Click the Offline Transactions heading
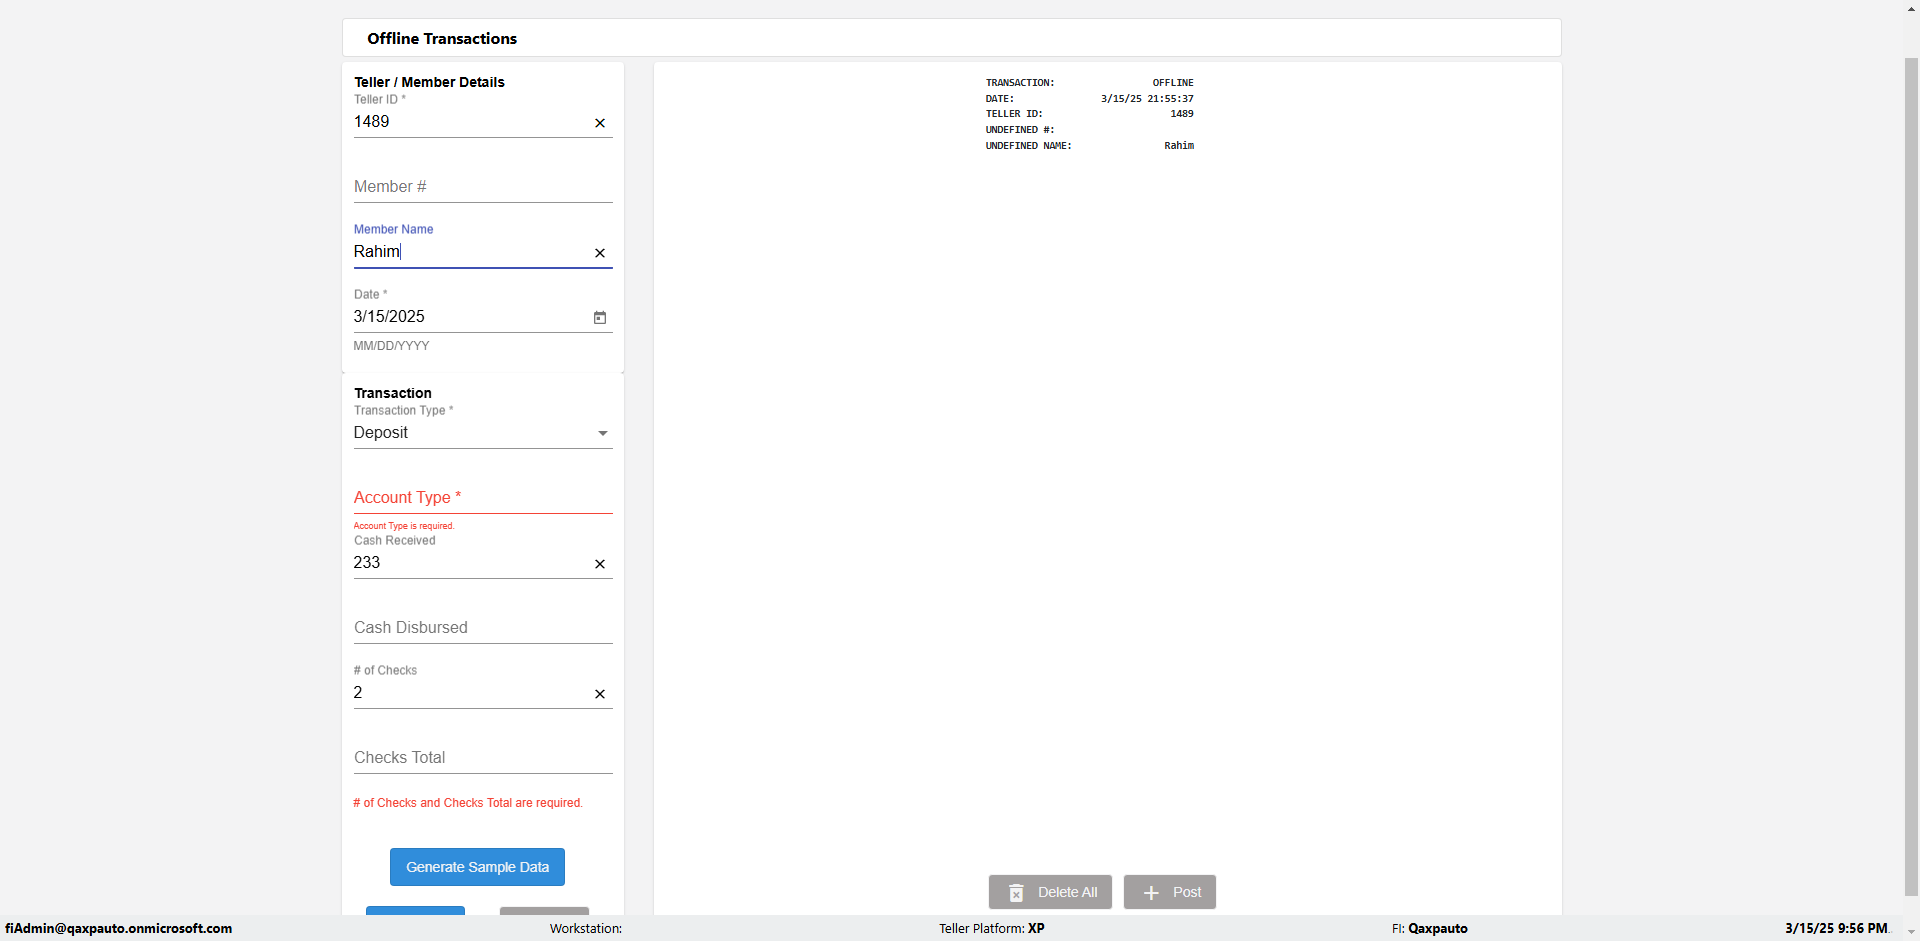The width and height of the screenshot is (1920, 941). click(442, 38)
